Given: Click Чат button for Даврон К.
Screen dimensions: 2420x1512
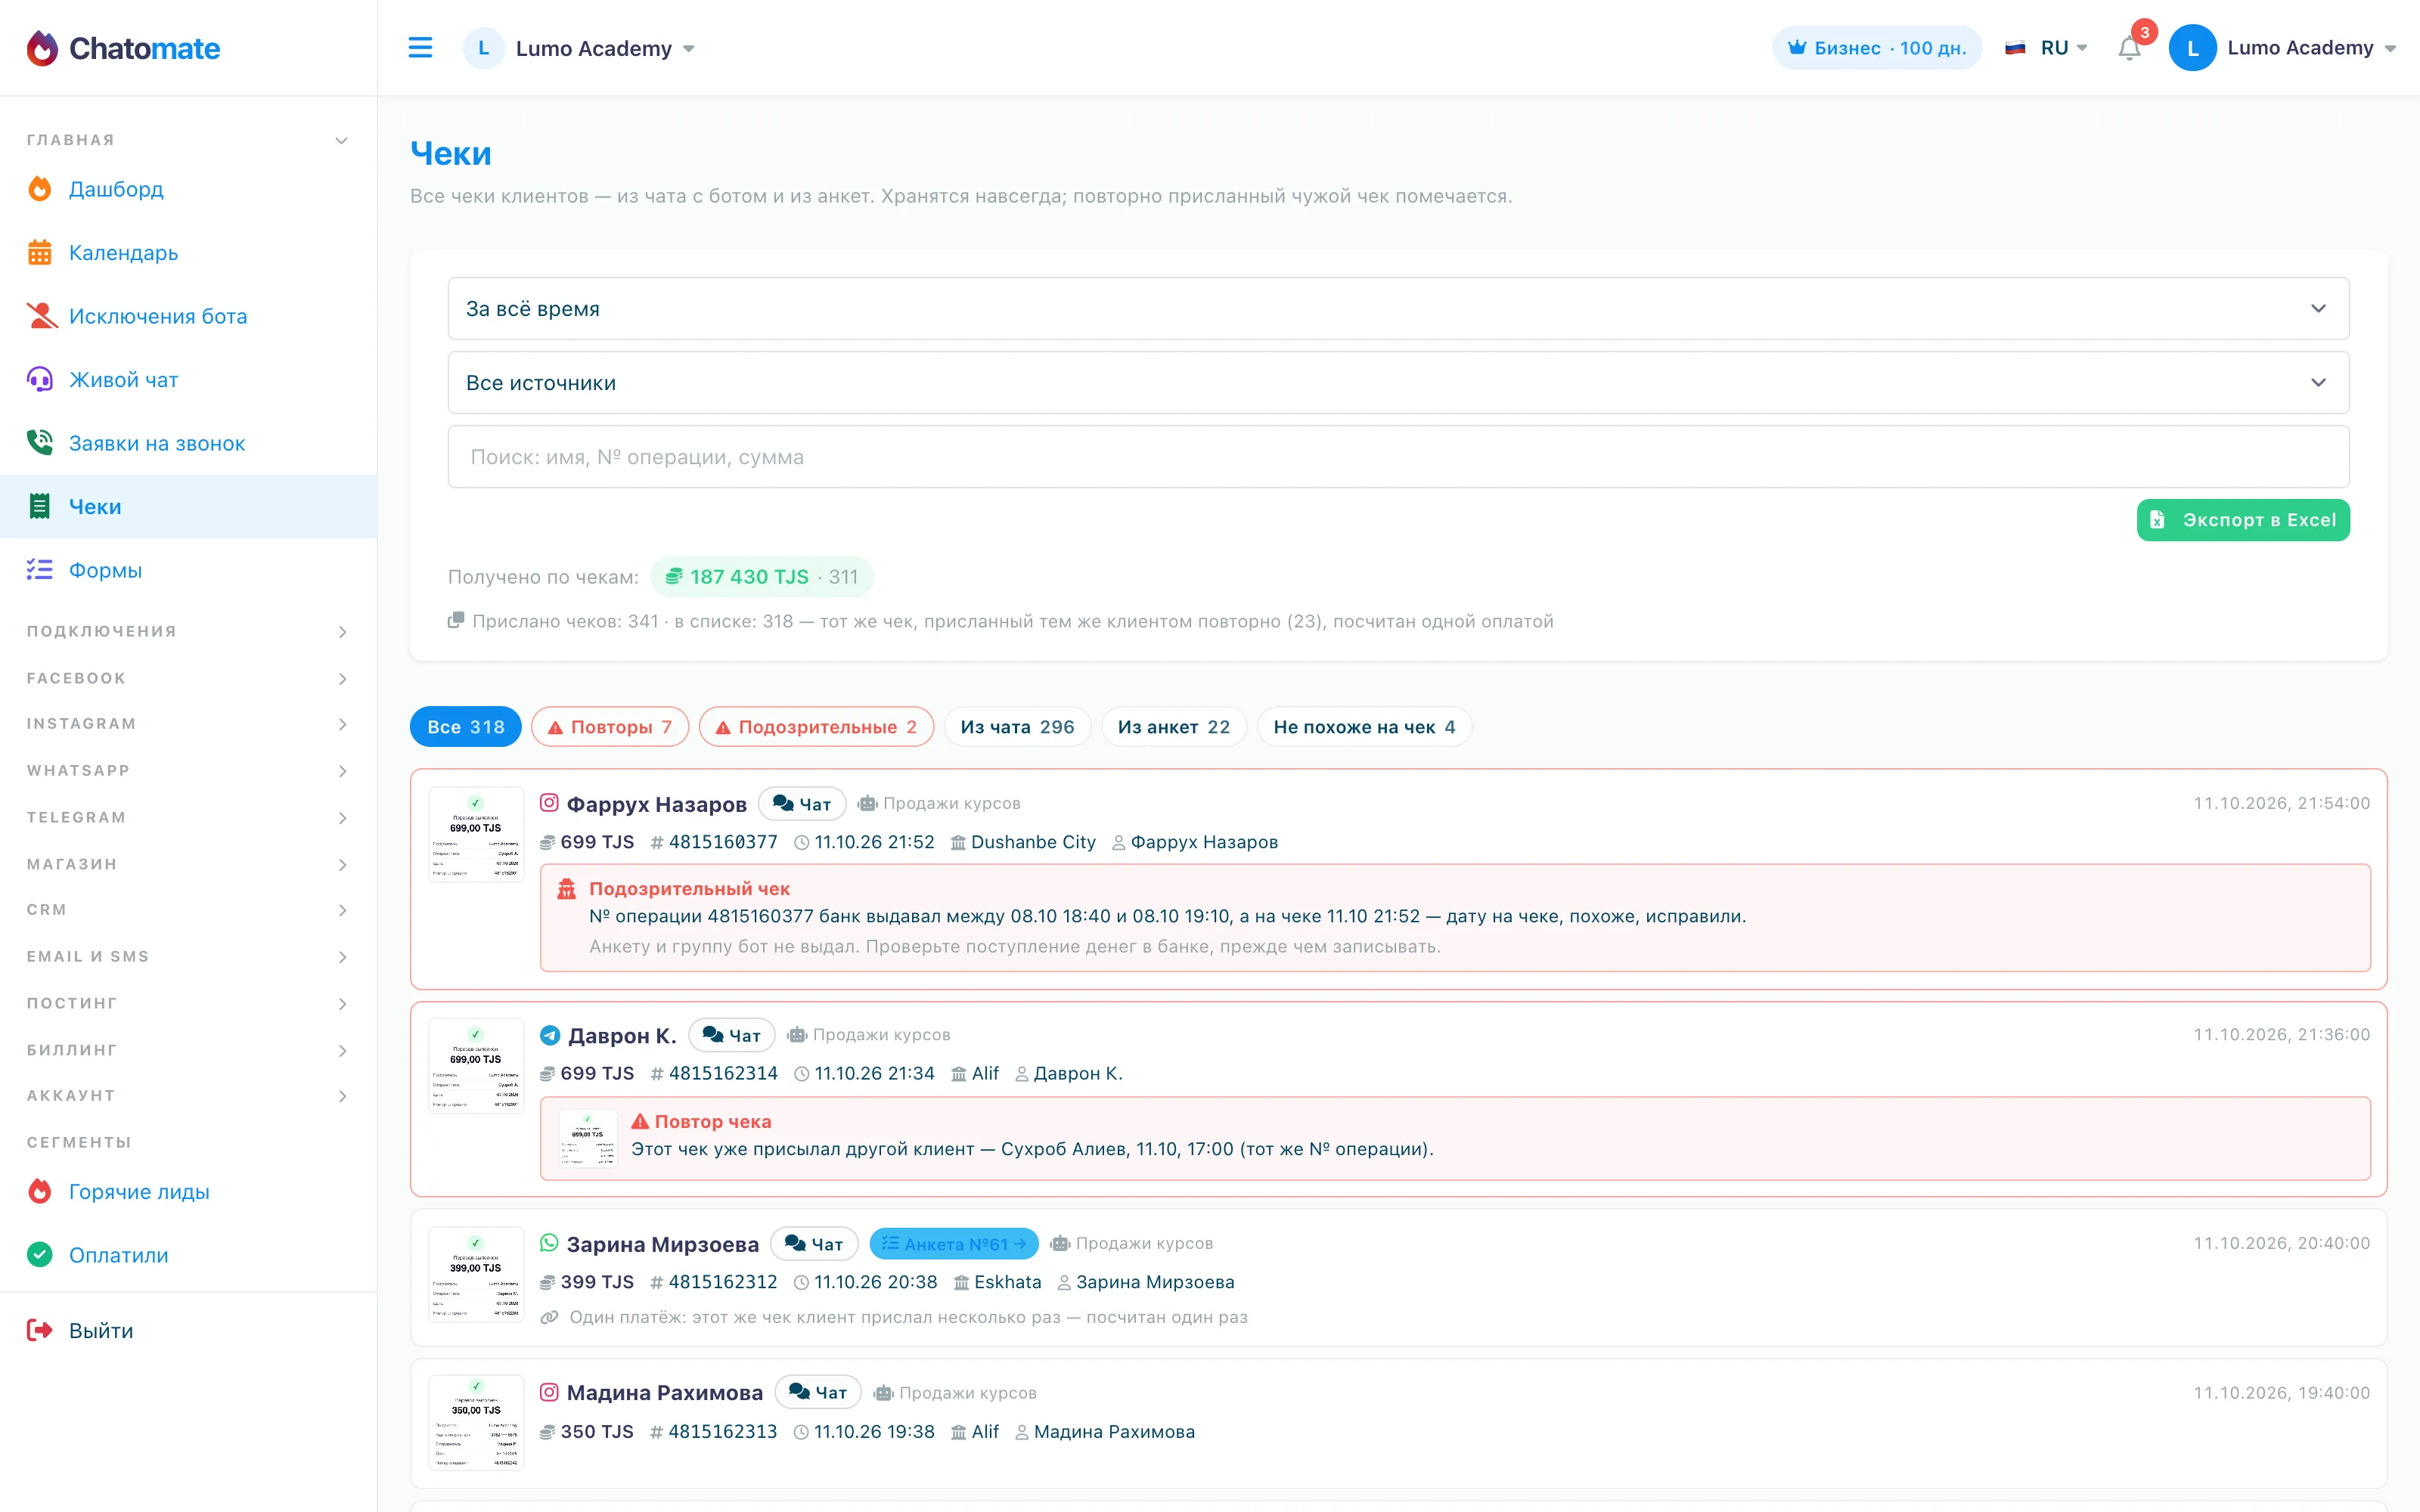Looking at the screenshot, I should [x=732, y=1035].
